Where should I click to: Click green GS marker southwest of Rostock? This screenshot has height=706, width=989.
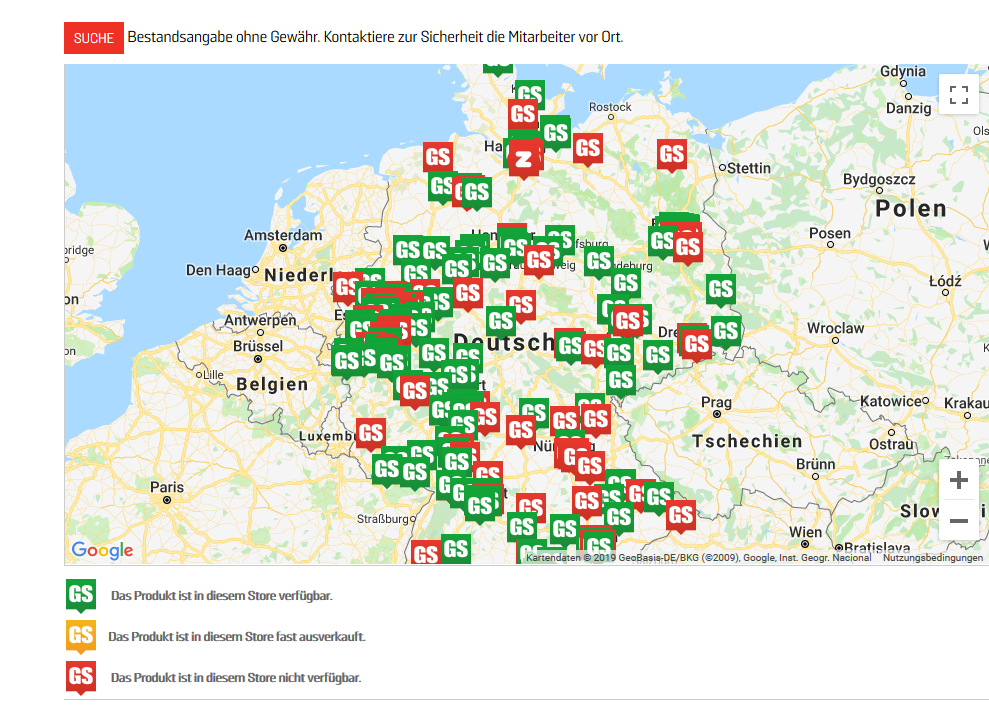click(x=555, y=131)
